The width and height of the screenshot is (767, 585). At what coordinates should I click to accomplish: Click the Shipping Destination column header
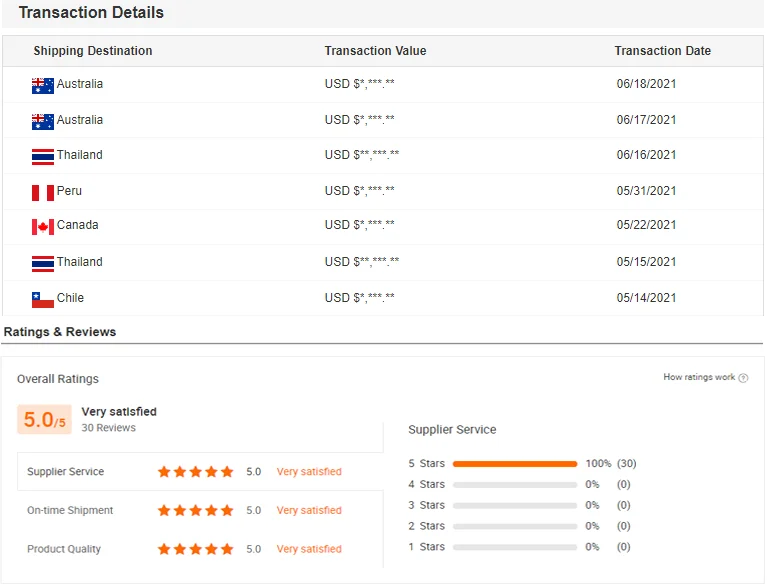tap(92, 51)
